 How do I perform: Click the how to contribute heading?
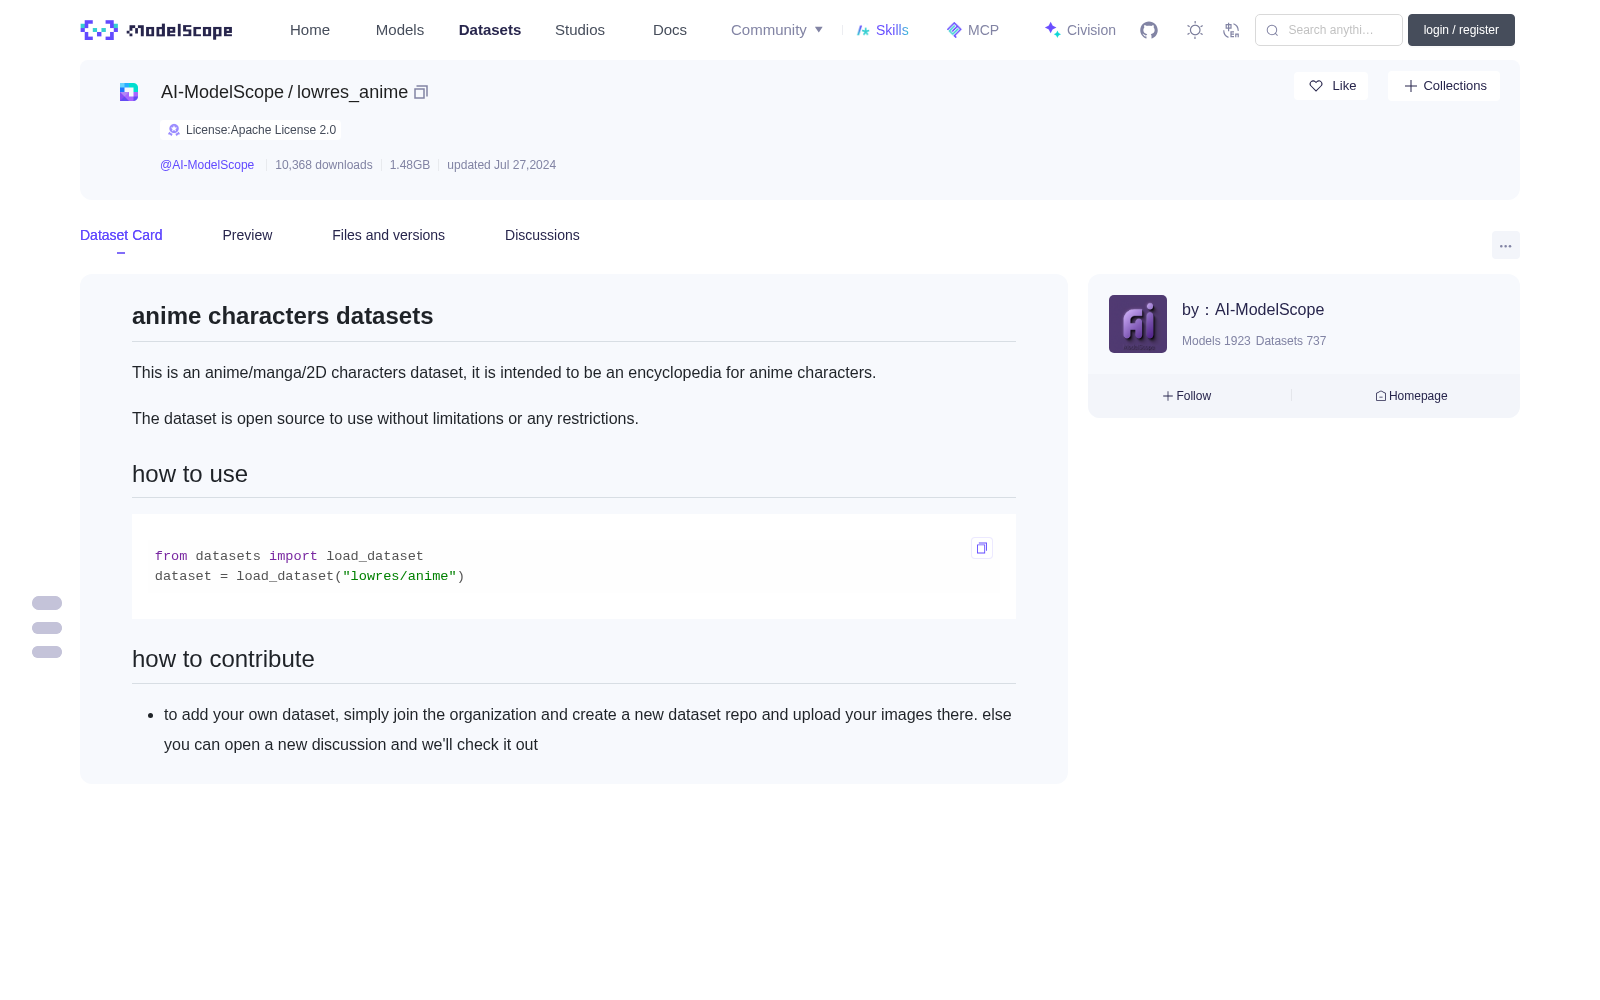coord(223,659)
